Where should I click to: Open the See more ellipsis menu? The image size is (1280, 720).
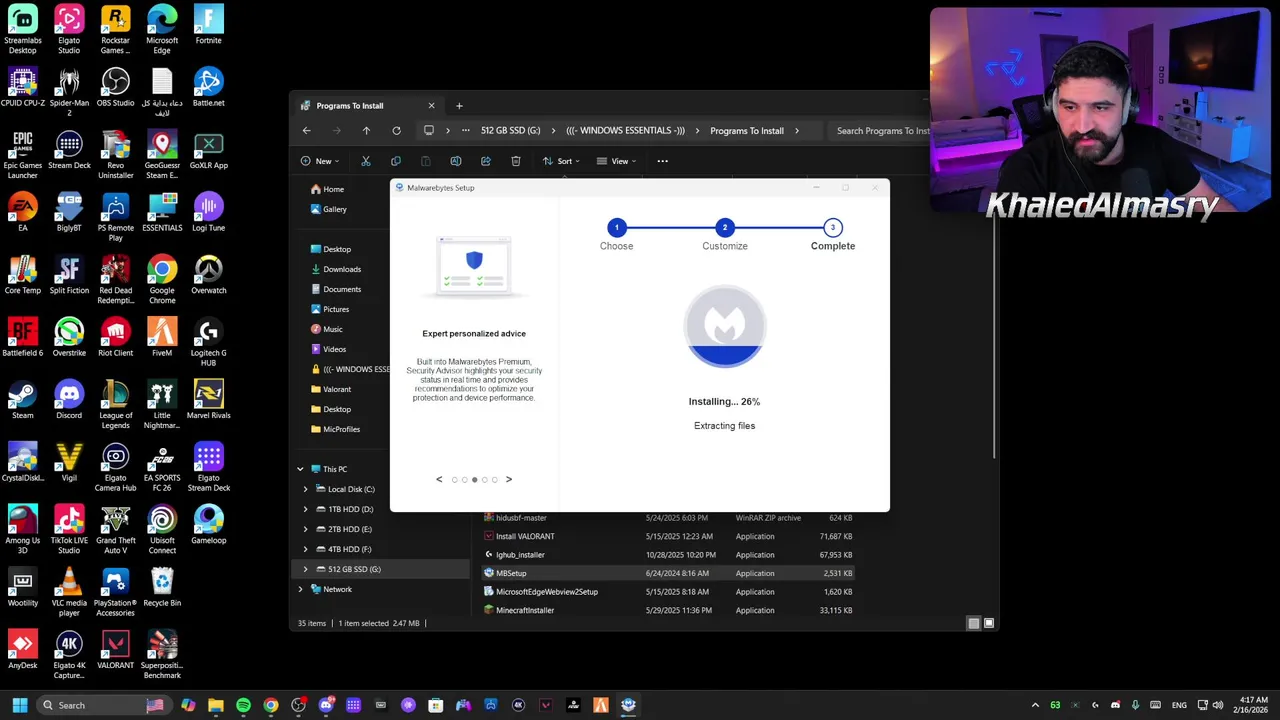662,161
